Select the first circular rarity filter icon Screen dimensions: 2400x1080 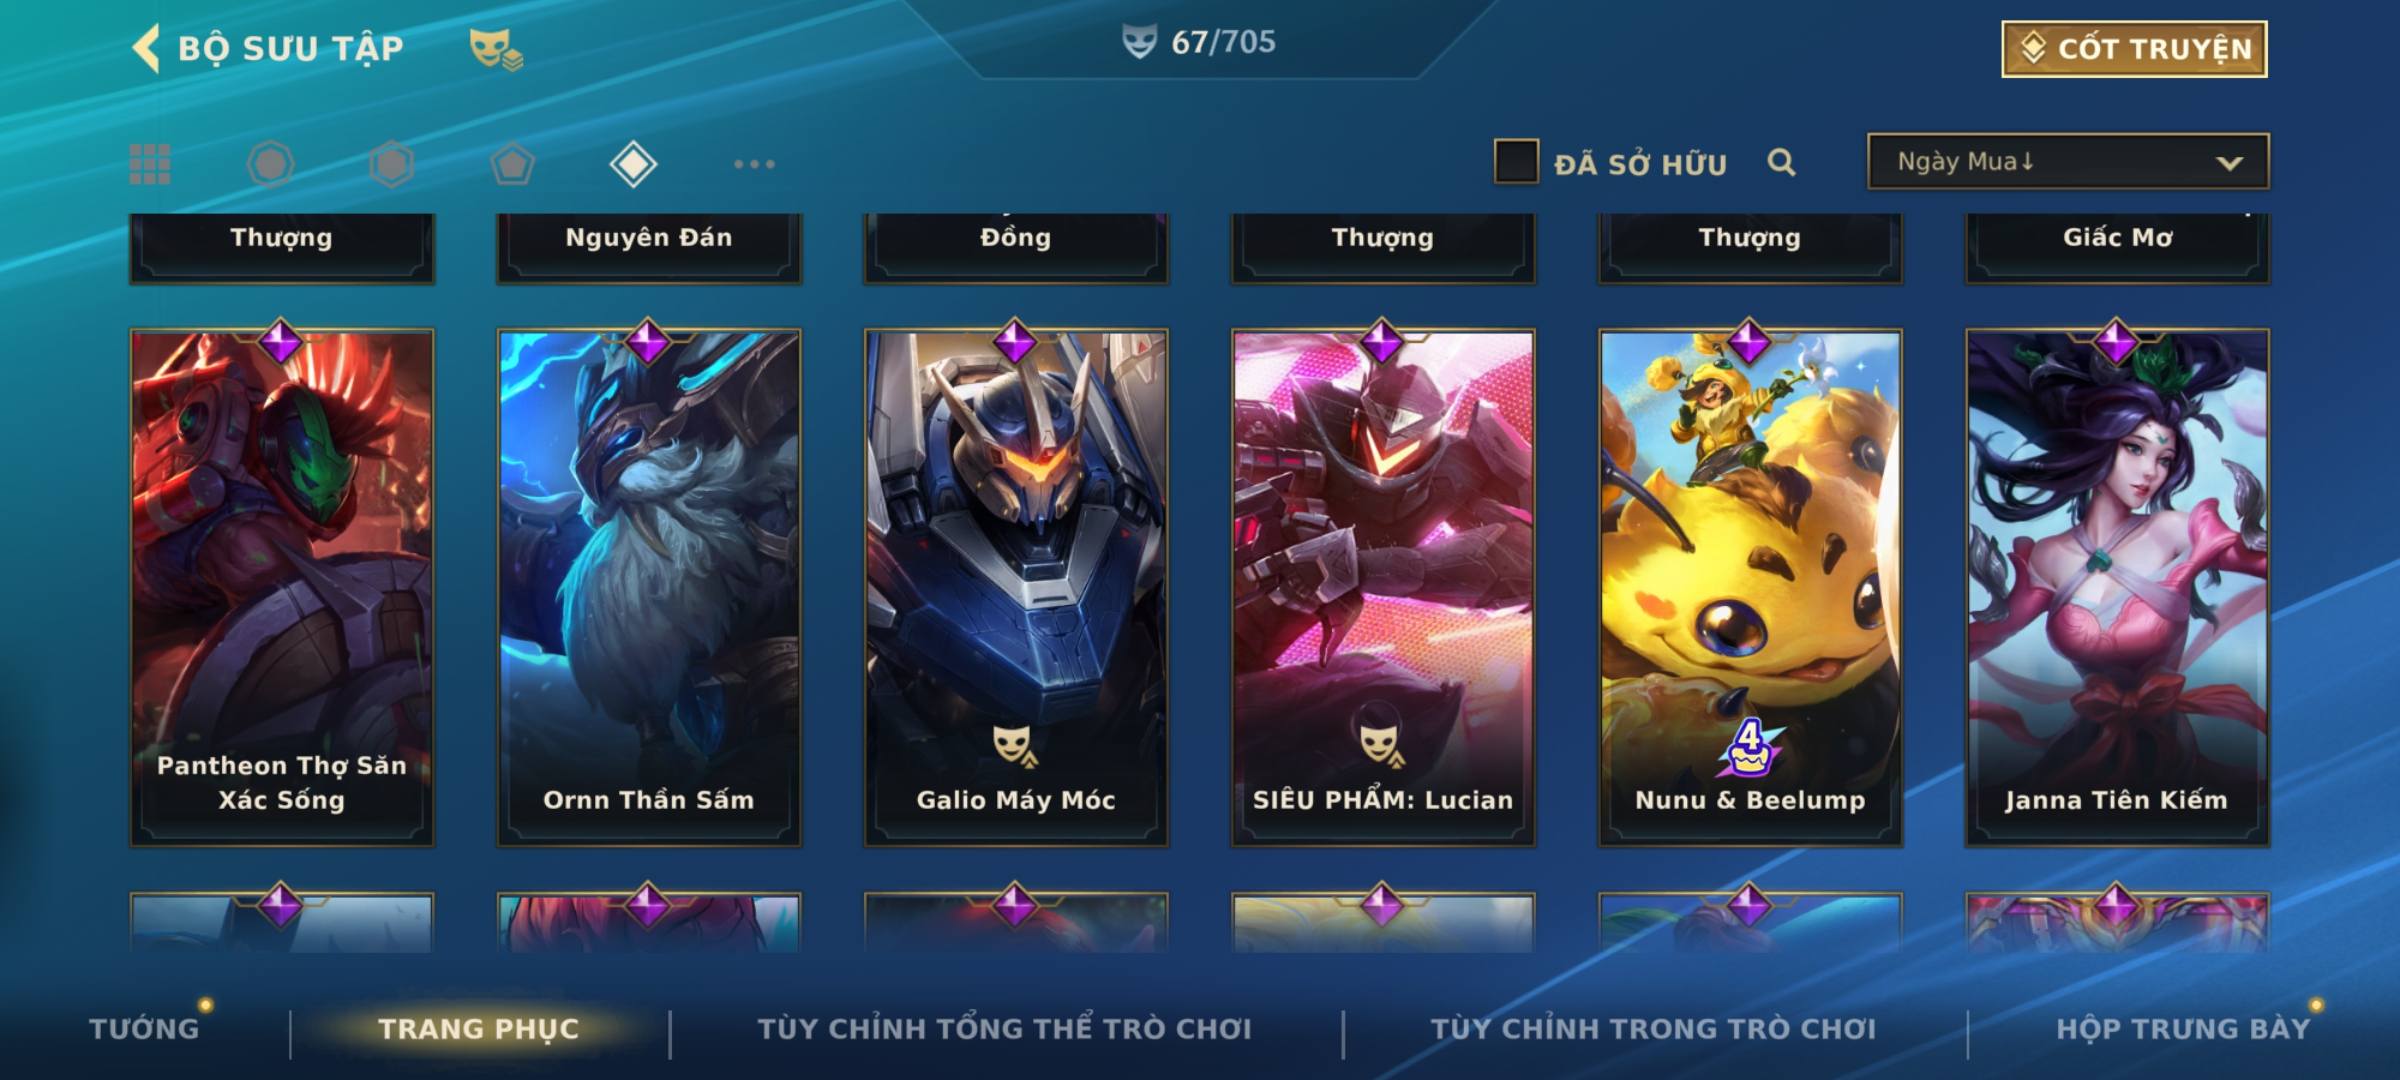click(271, 164)
